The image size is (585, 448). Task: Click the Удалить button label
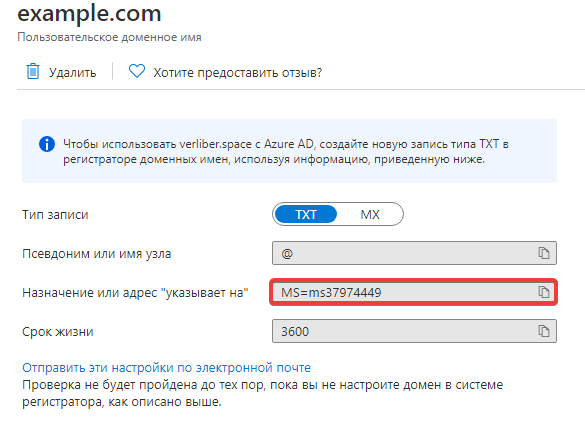tap(72, 72)
